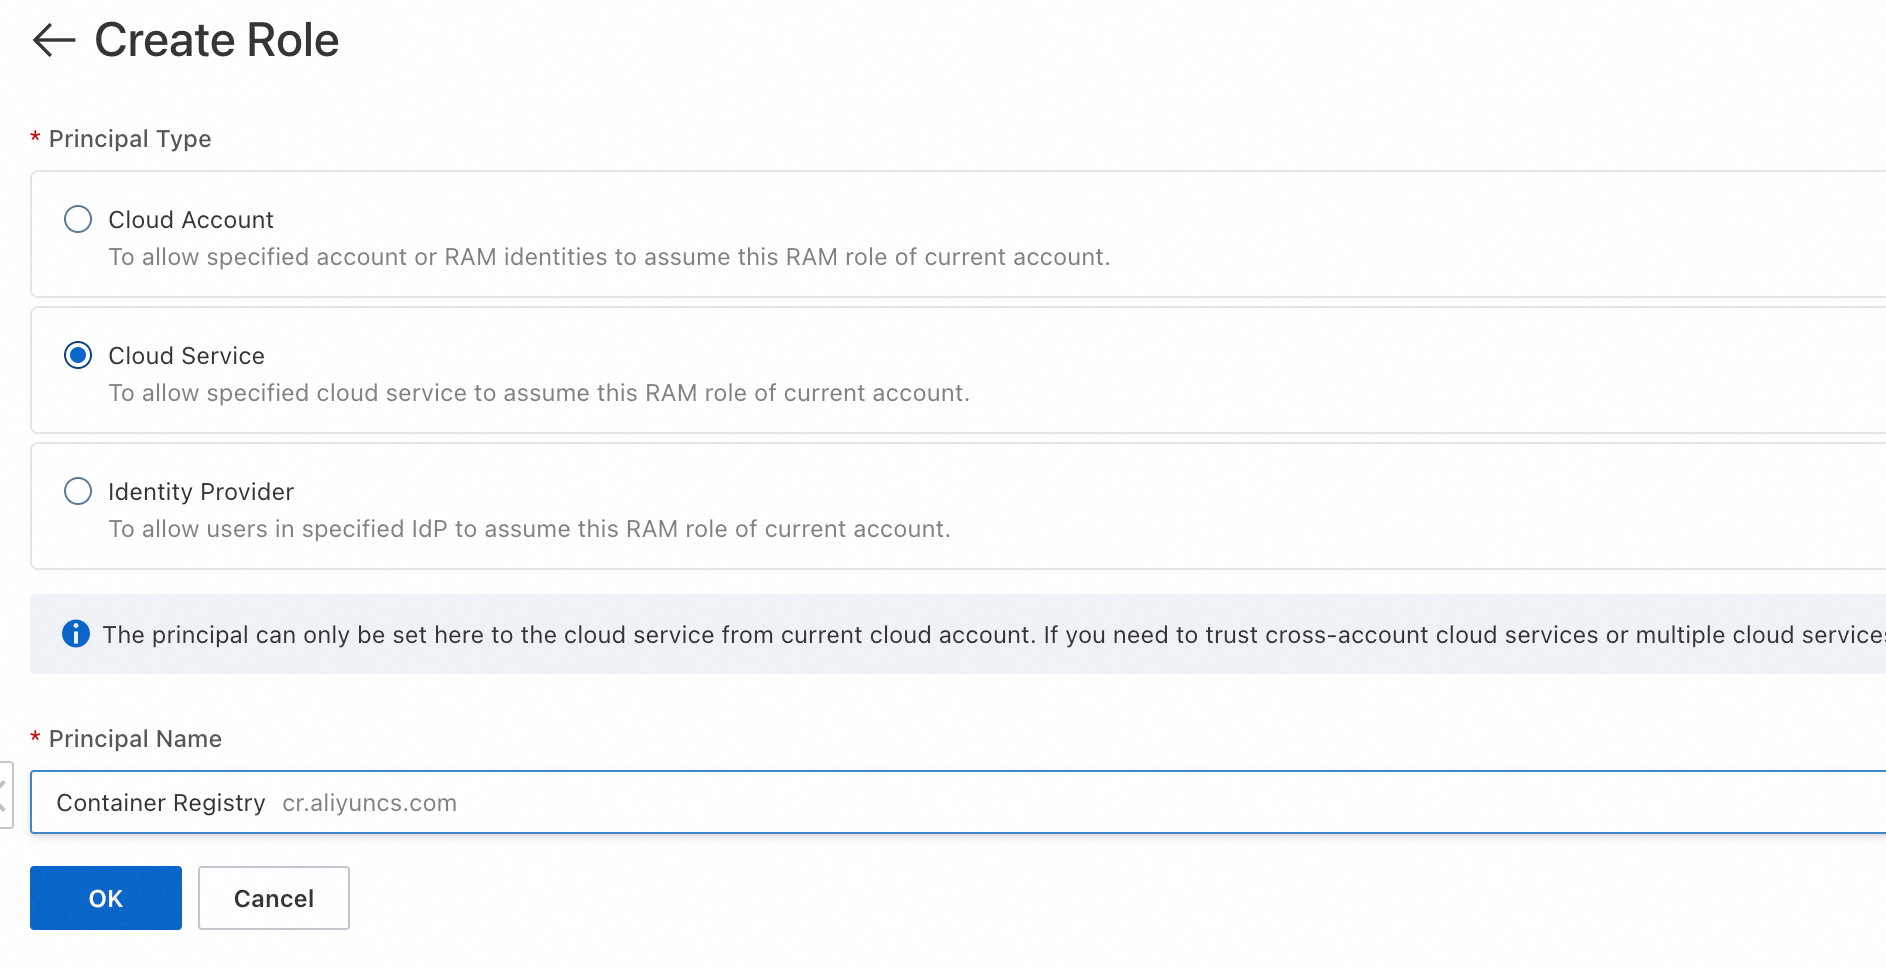The image size is (1886, 968).
Task: Cancel the role creation
Action: (274, 898)
